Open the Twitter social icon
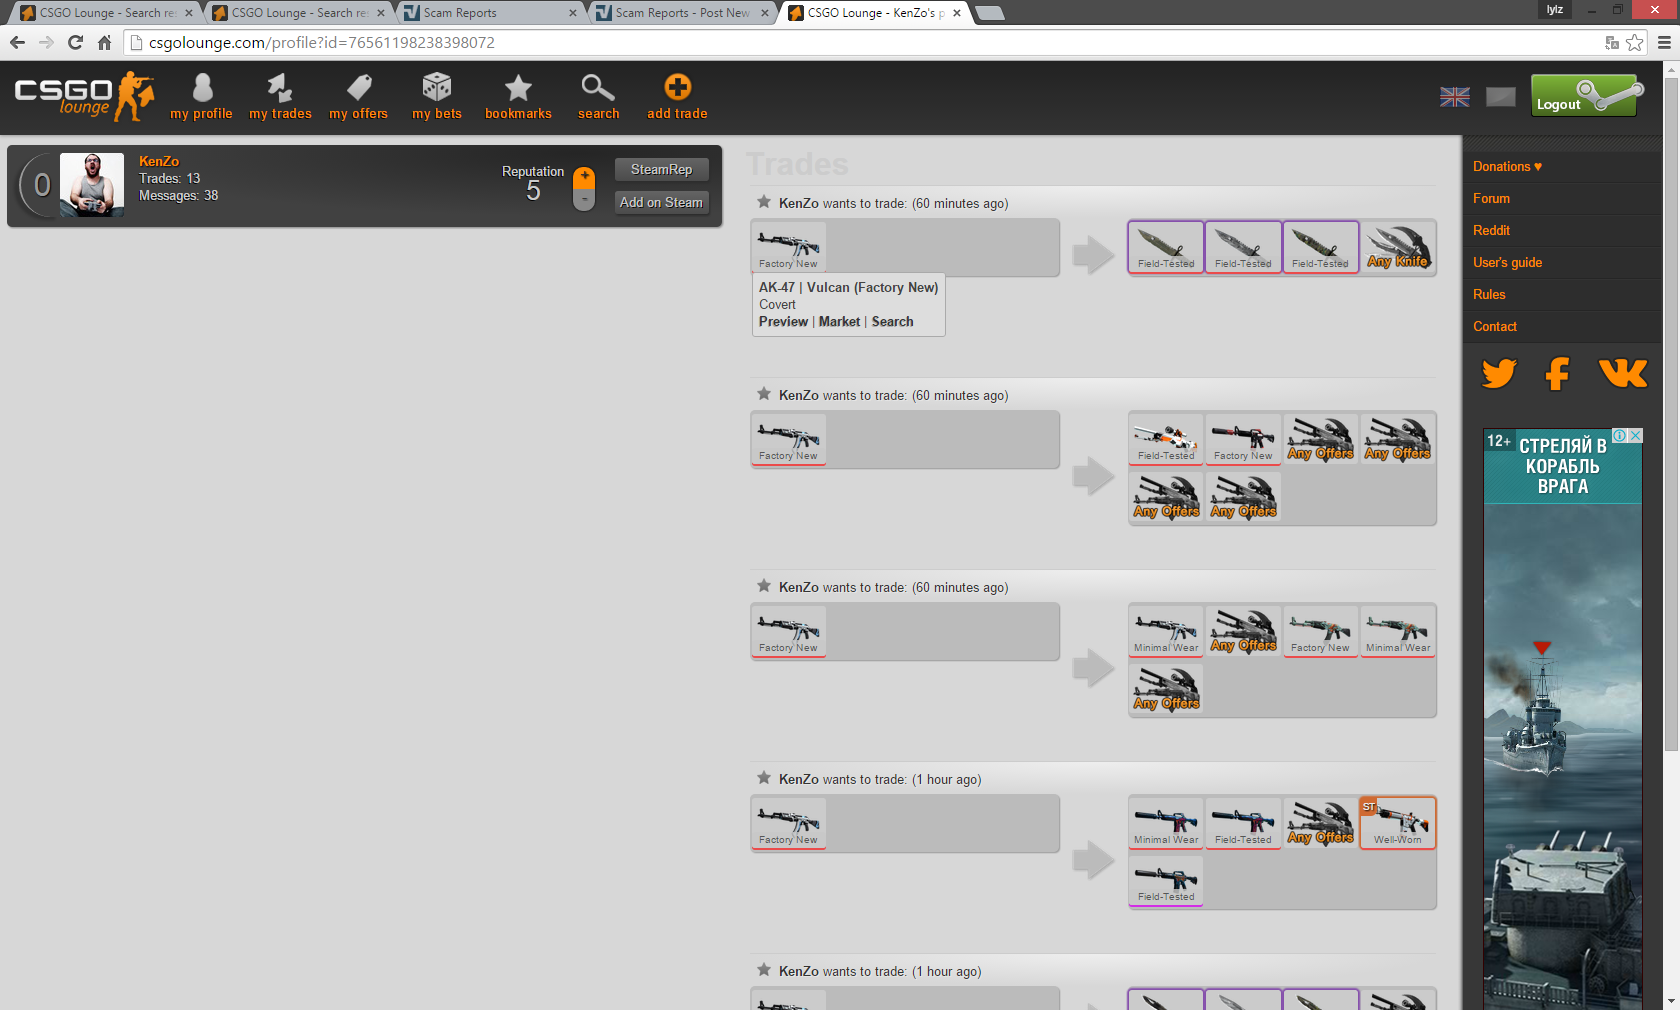Screen dimensions: 1680x1010 point(1499,373)
